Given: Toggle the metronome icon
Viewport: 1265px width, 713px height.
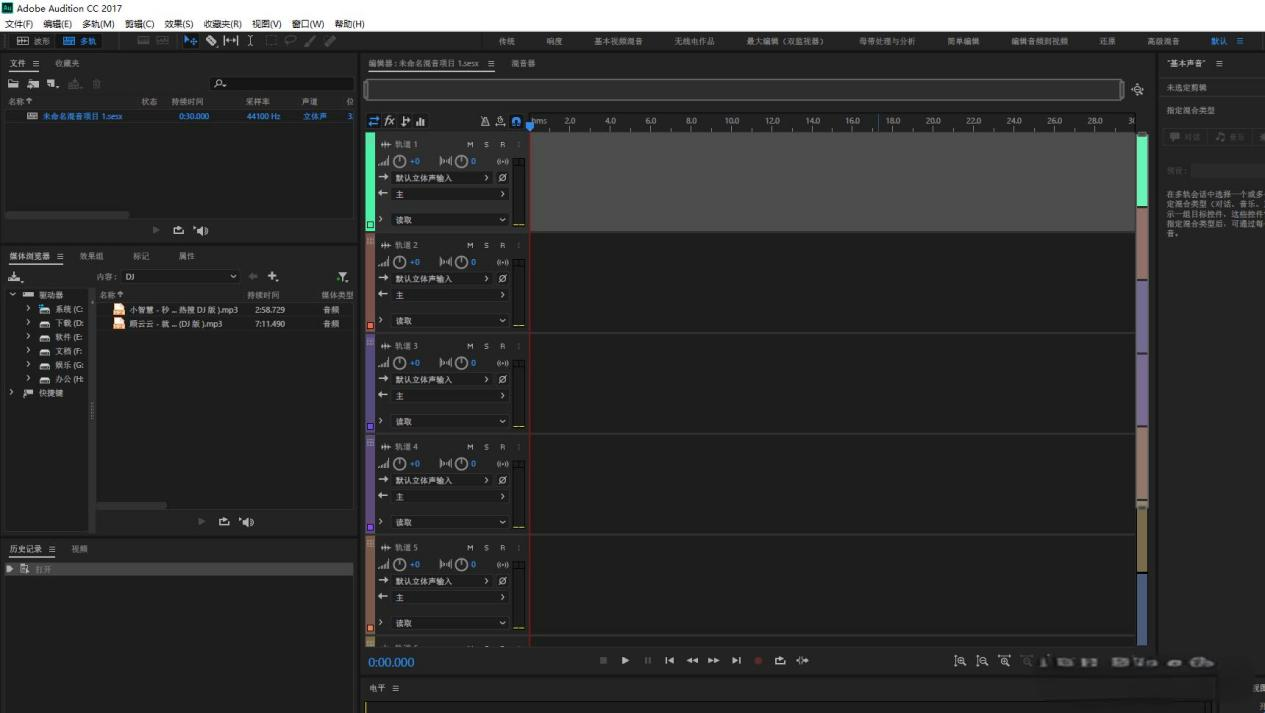Looking at the screenshot, I should point(485,121).
